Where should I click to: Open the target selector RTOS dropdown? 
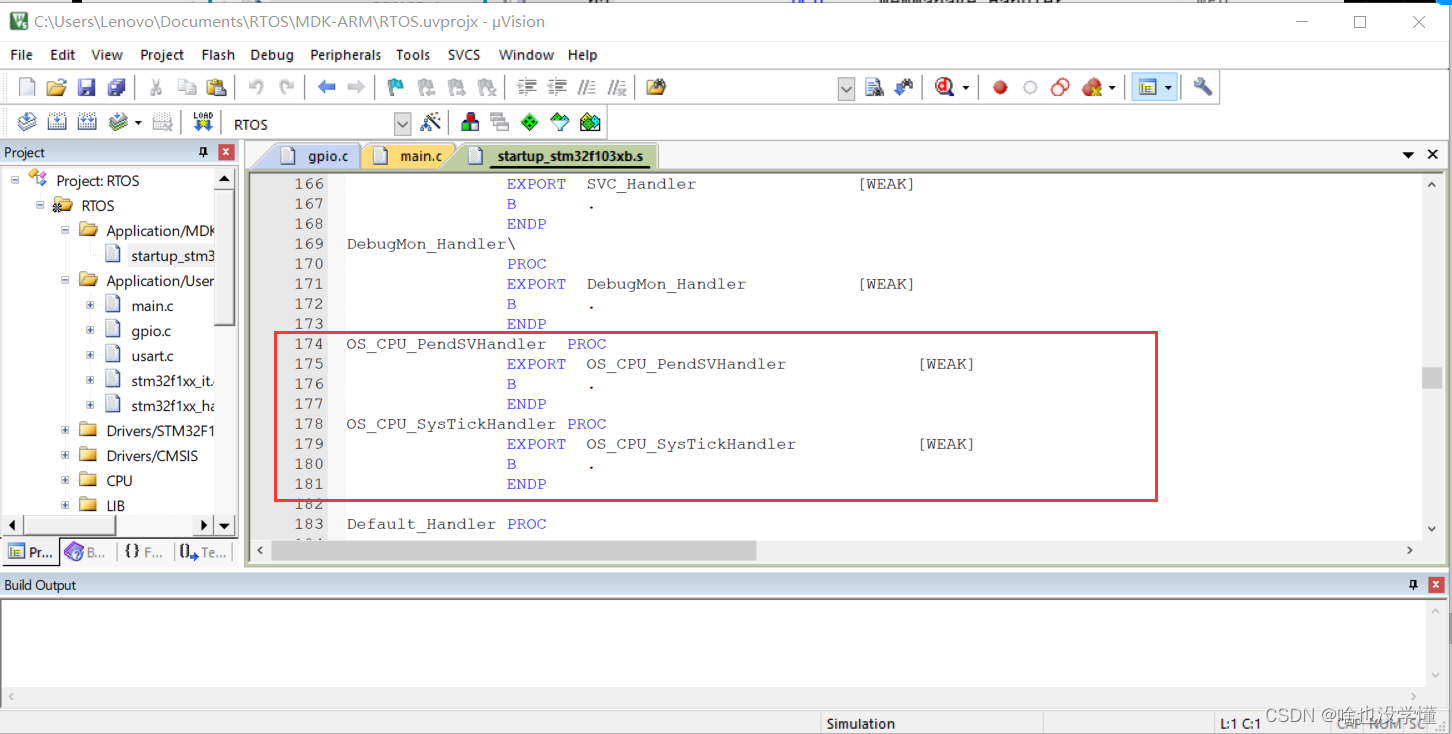pyautogui.click(x=402, y=124)
